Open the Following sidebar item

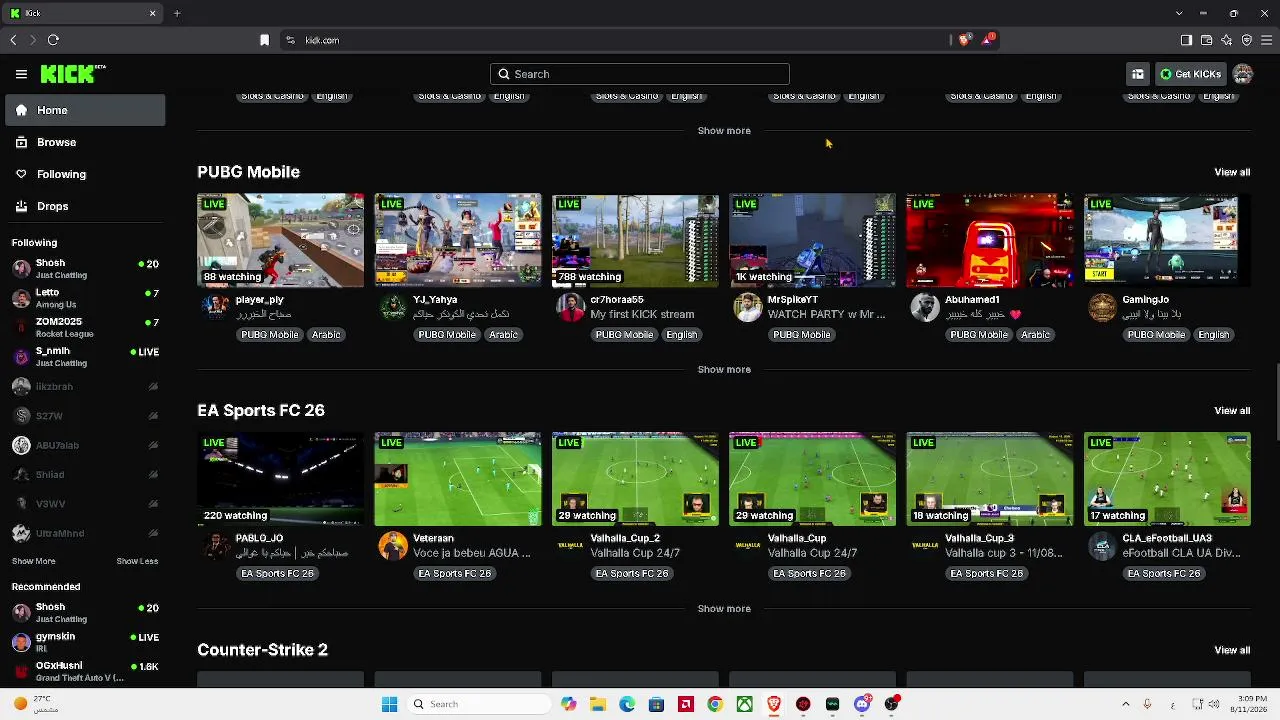pyautogui.click(x=86, y=174)
